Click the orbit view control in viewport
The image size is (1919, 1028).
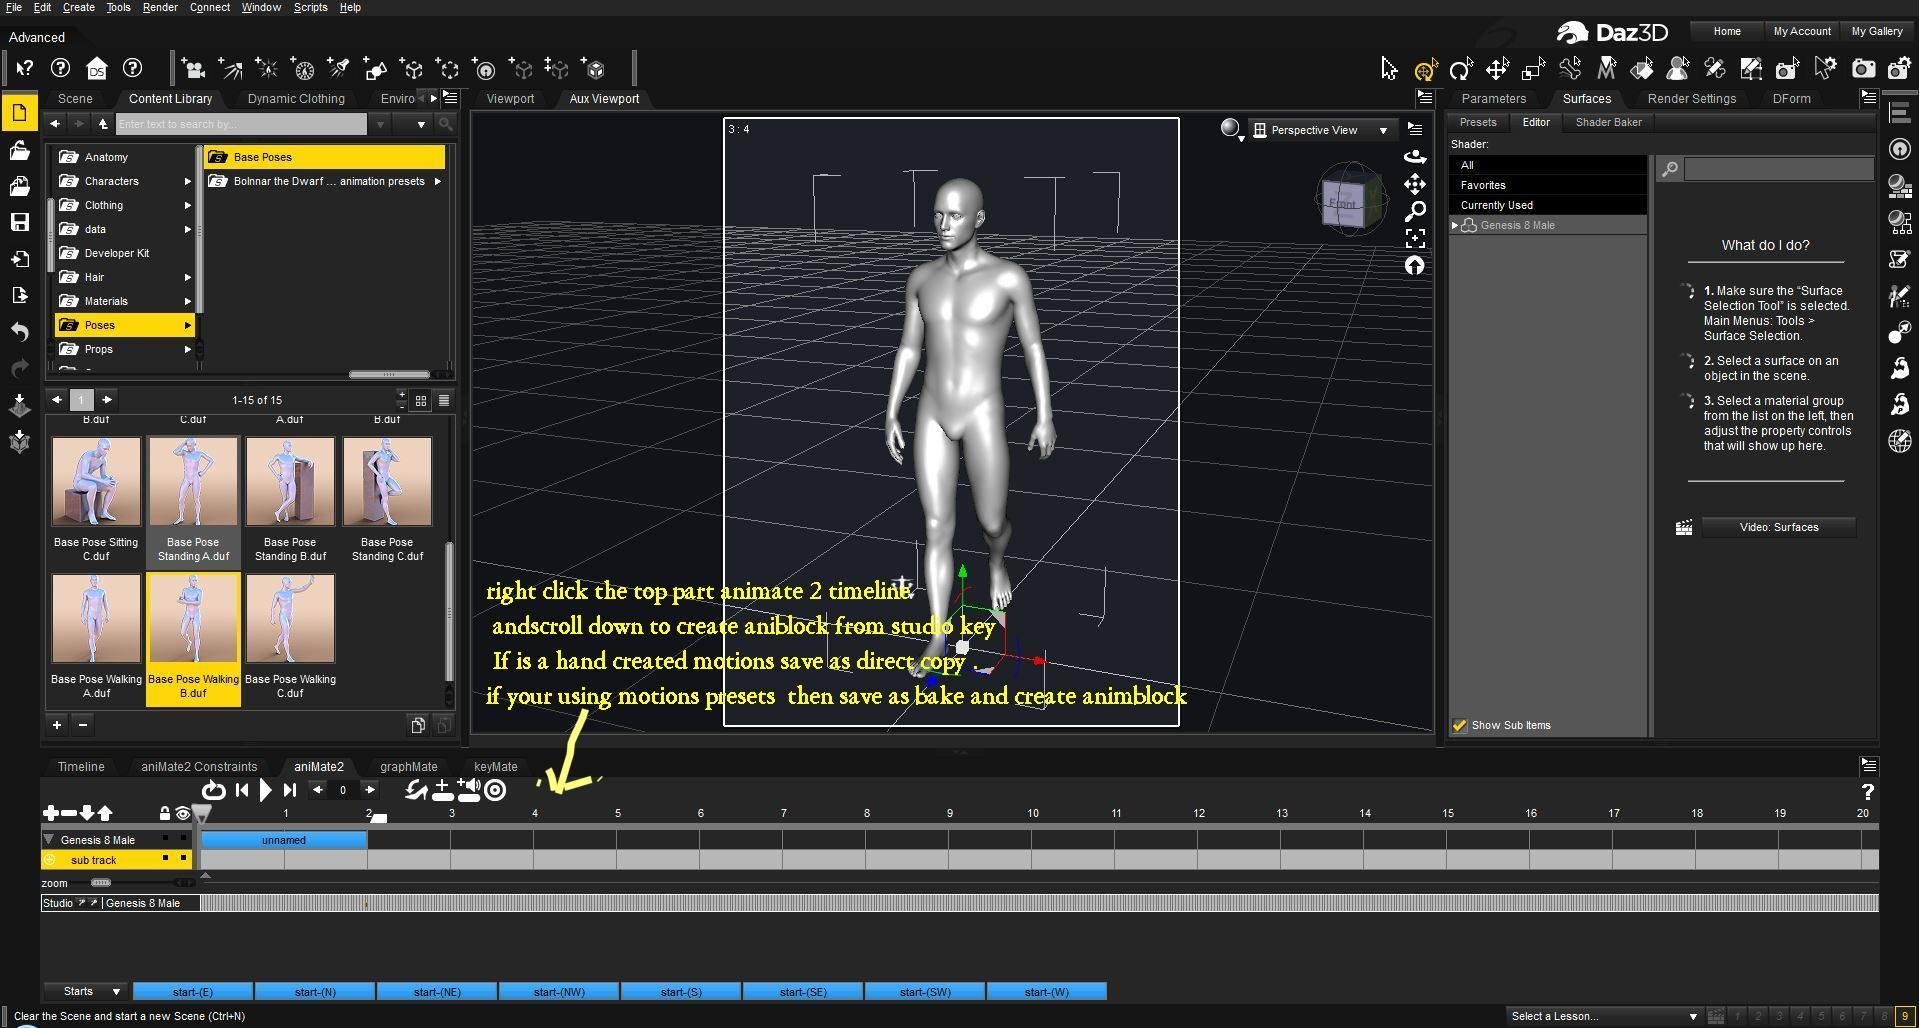(1414, 156)
